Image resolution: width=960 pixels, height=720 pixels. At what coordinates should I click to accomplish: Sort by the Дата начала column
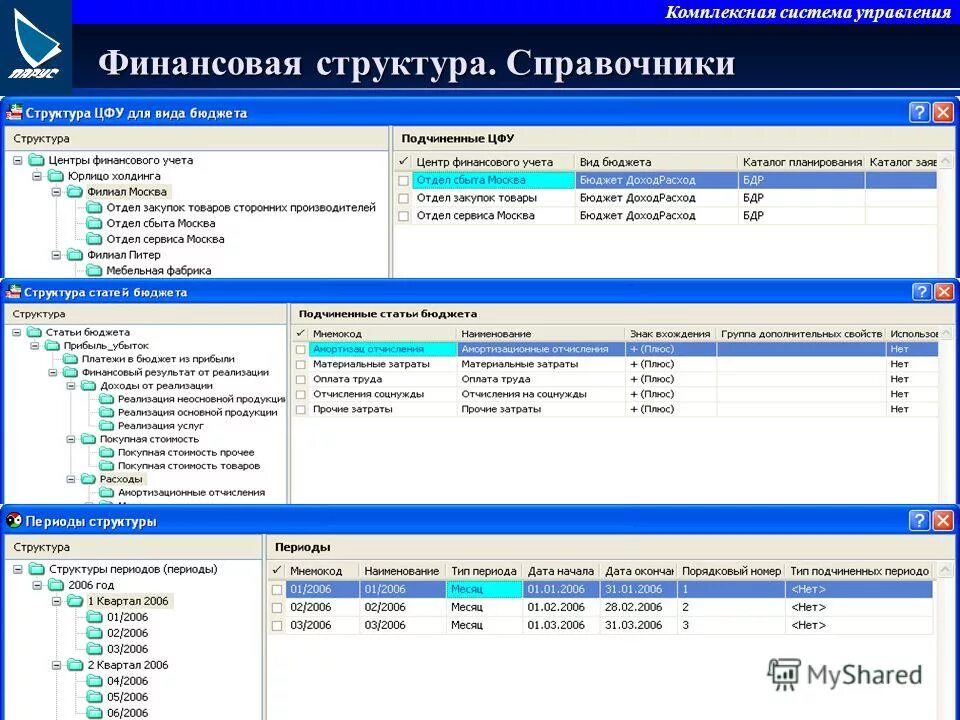[558, 571]
